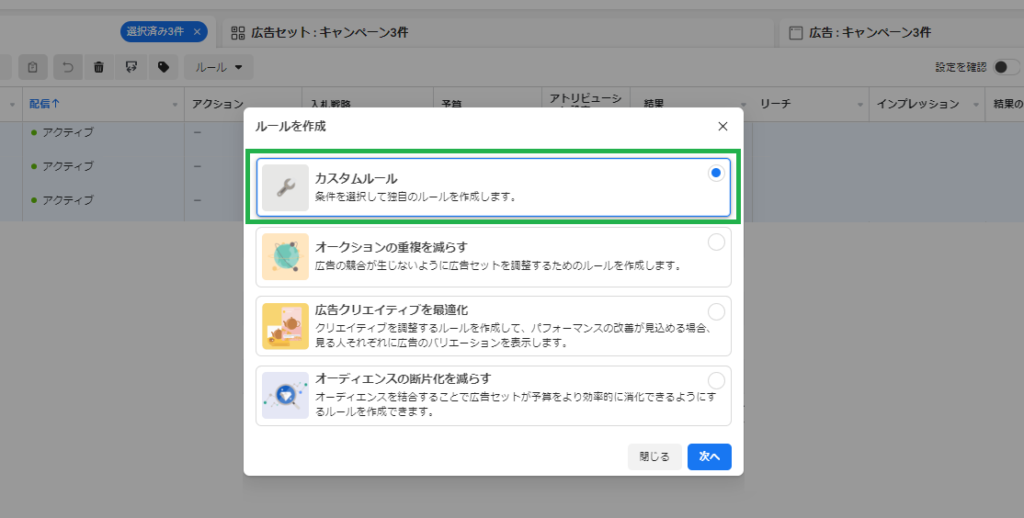The height and width of the screenshot is (518, 1024).
Task: Click the tag icon in toolbar
Action: coord(163,67)
